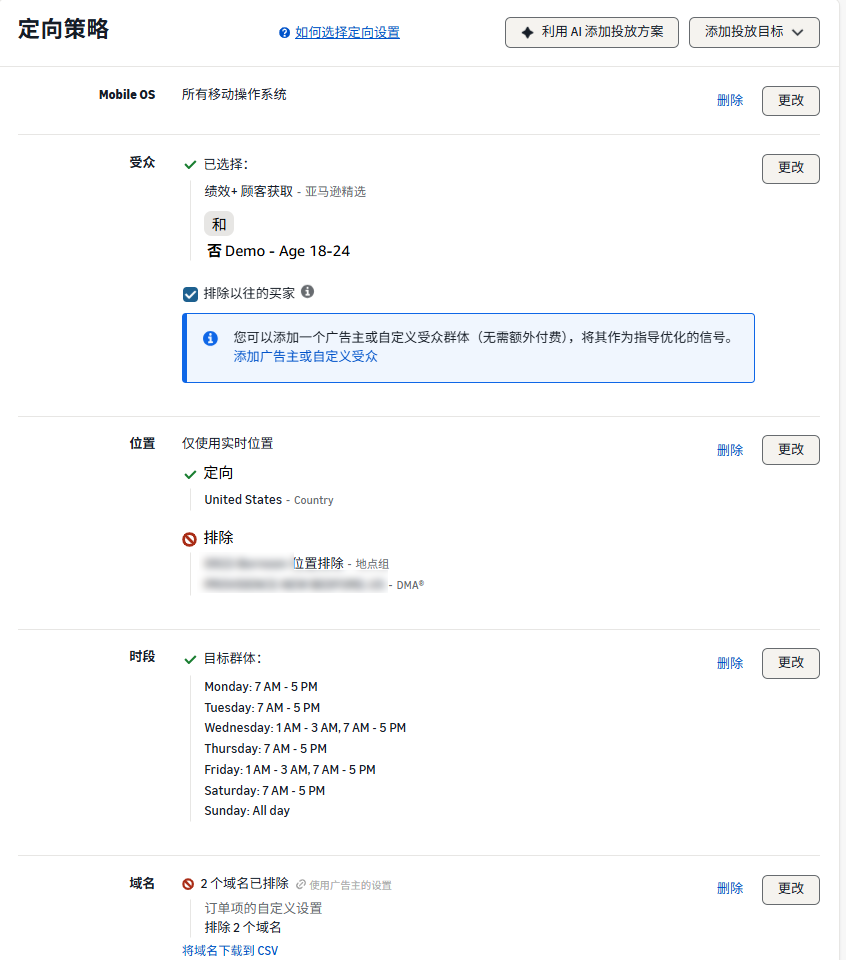
Task: Click the sparkle icon in the AI button
Action: [x=528, y=32]
